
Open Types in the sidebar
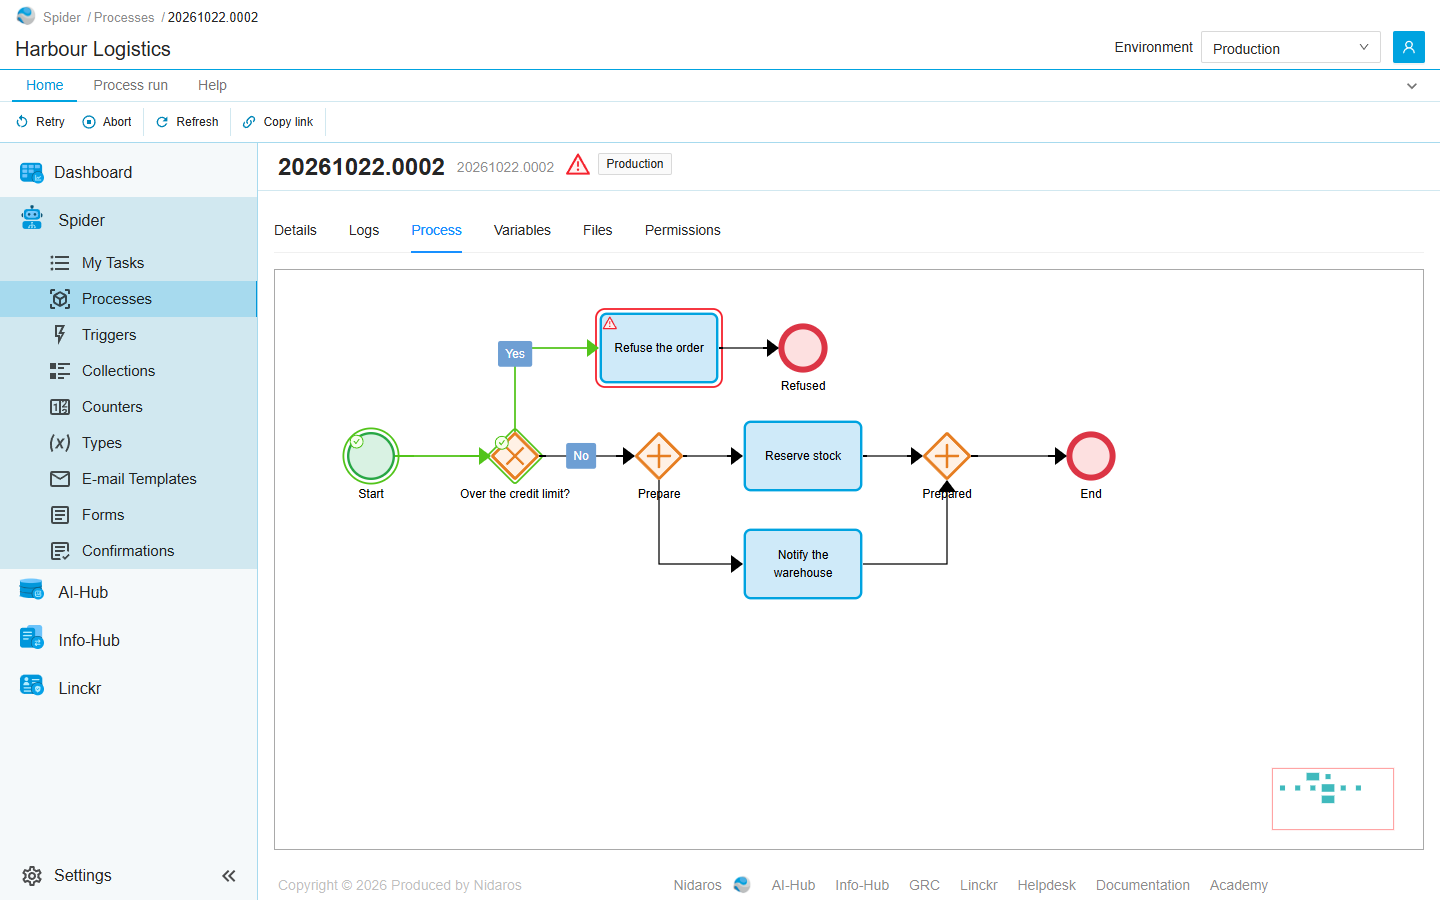click(128, 443)
